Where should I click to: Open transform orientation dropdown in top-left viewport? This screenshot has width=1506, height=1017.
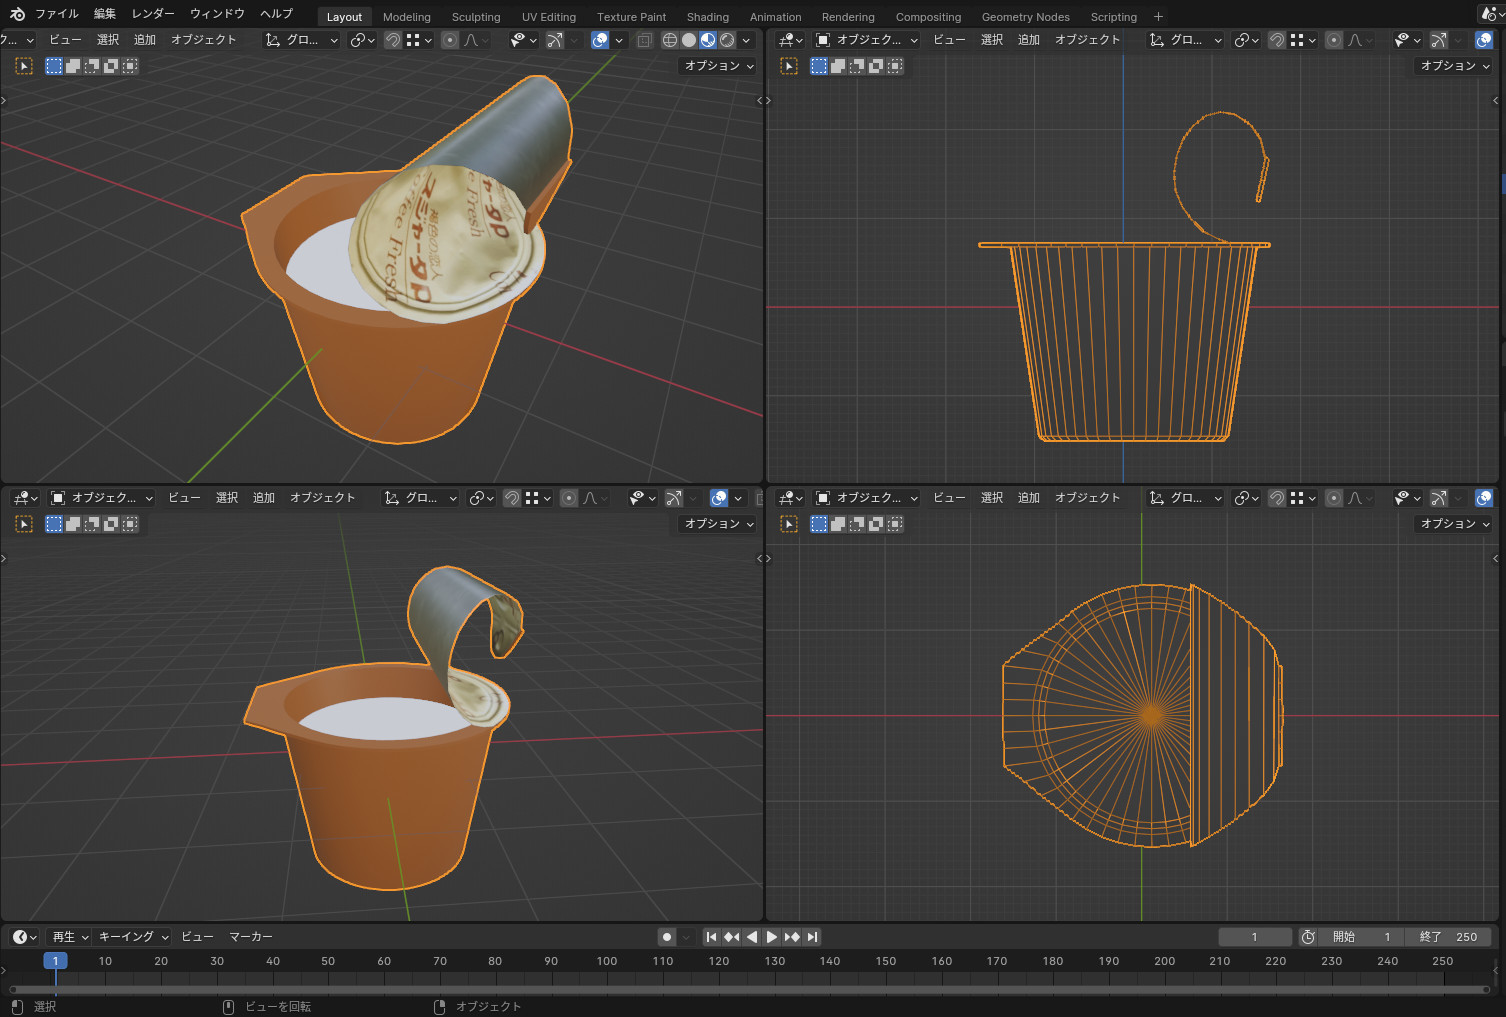302,40
